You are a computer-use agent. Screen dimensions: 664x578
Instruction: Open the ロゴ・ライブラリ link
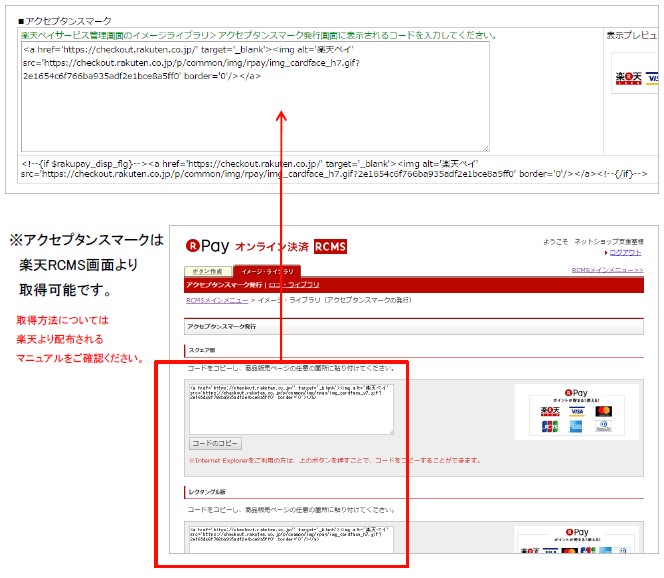294,285
